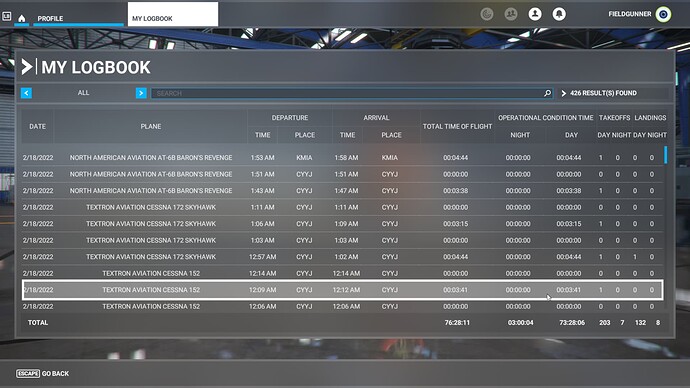690x388 pixels.
Task: Select Cessna 172 flight departing 12:57 AM
Action: click(x=342, y=256)
